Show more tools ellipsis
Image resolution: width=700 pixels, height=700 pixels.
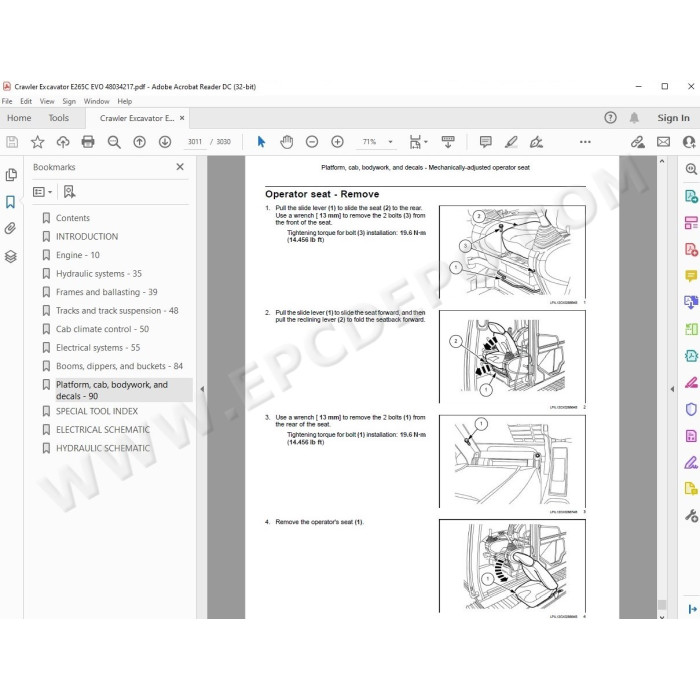[585, 142]
